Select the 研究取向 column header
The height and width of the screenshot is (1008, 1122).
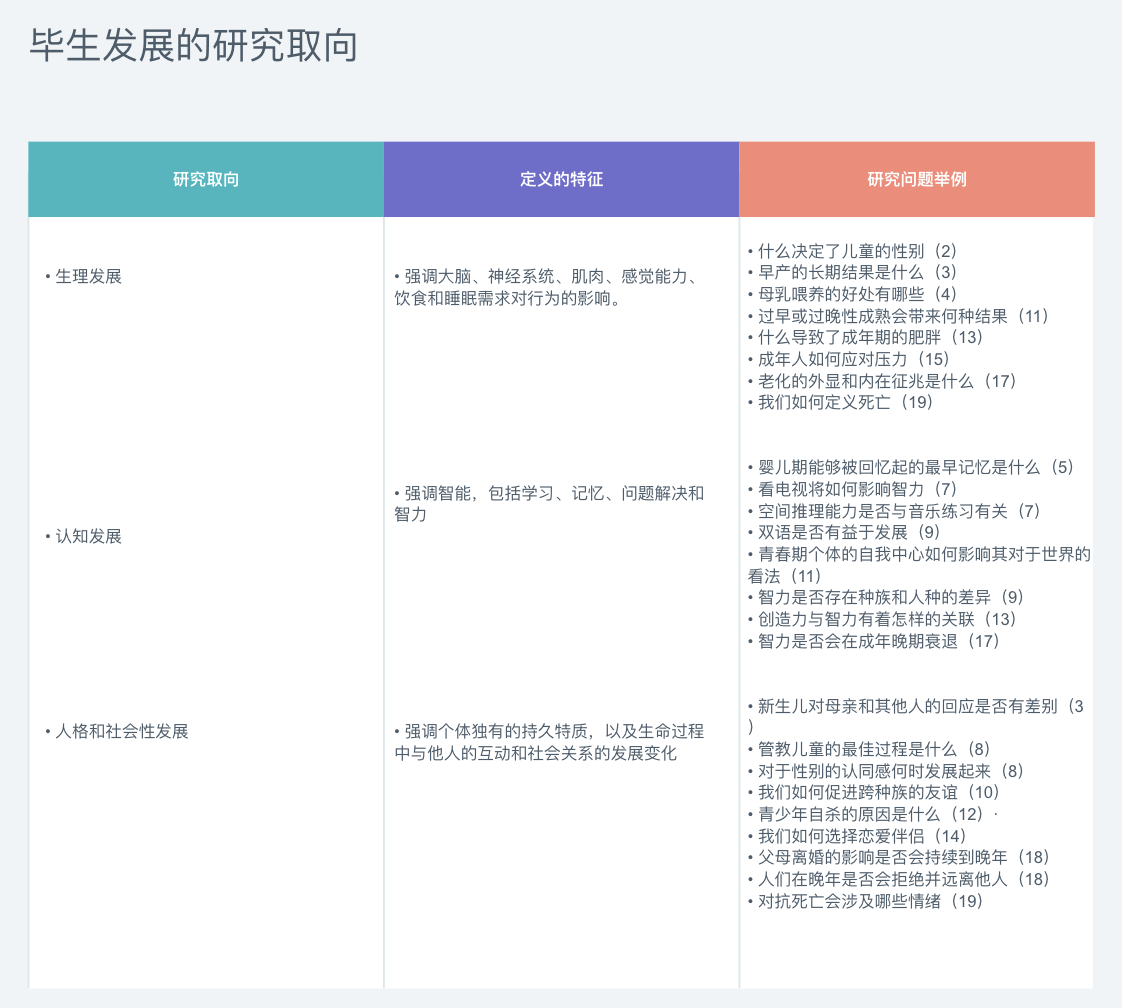206,180
